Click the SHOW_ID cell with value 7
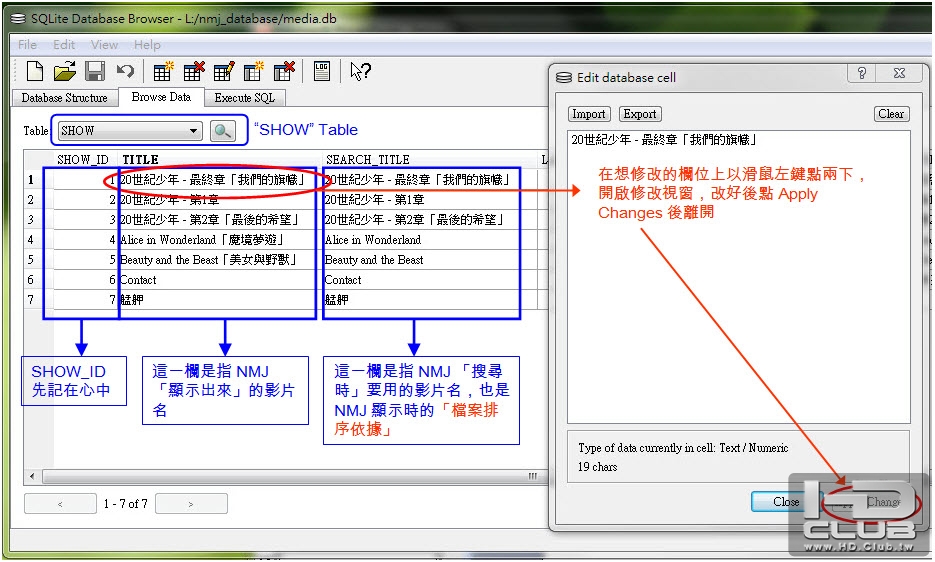Screen dimensions: 935x562 click(x=85, y=299)
